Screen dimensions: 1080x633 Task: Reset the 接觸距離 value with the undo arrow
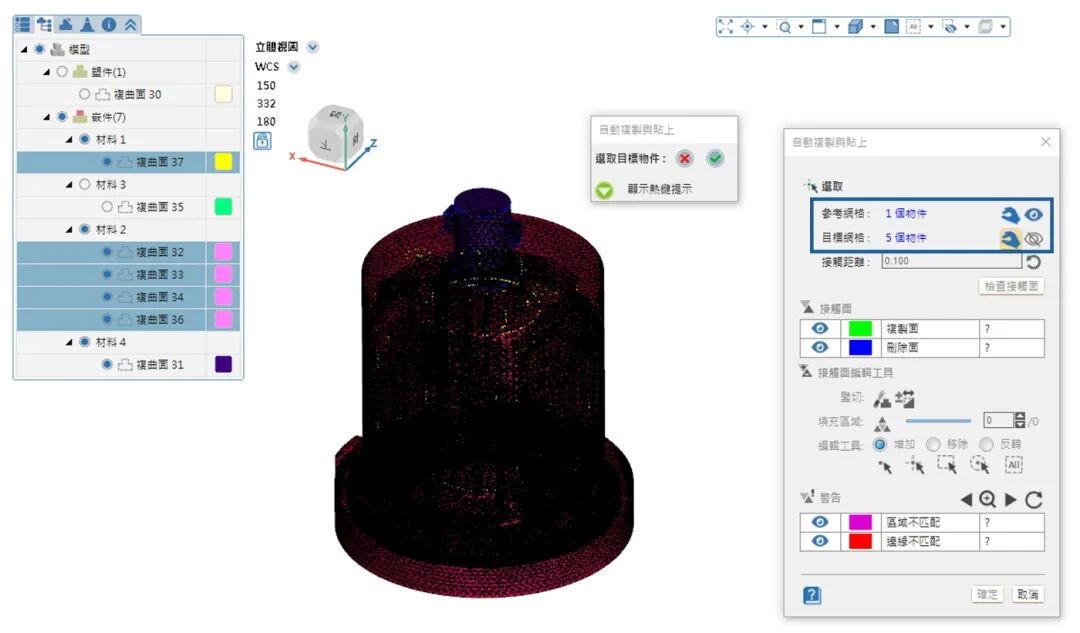tap(1033, 262)
